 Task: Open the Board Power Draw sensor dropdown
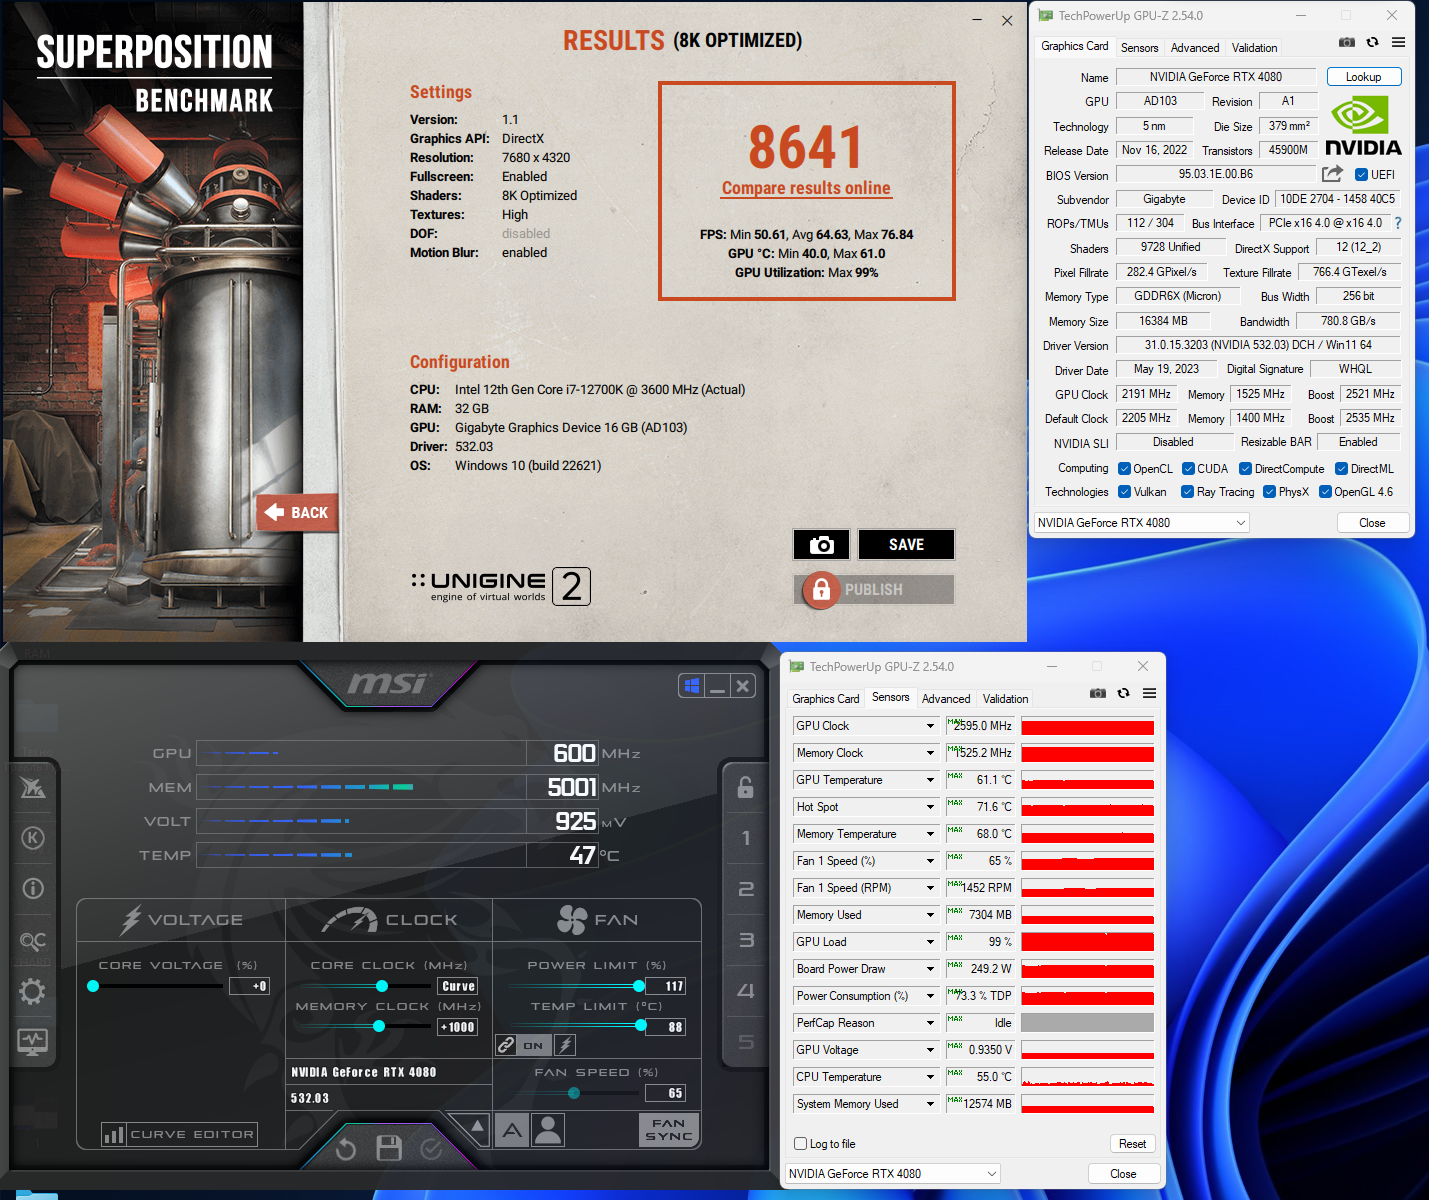930,969
